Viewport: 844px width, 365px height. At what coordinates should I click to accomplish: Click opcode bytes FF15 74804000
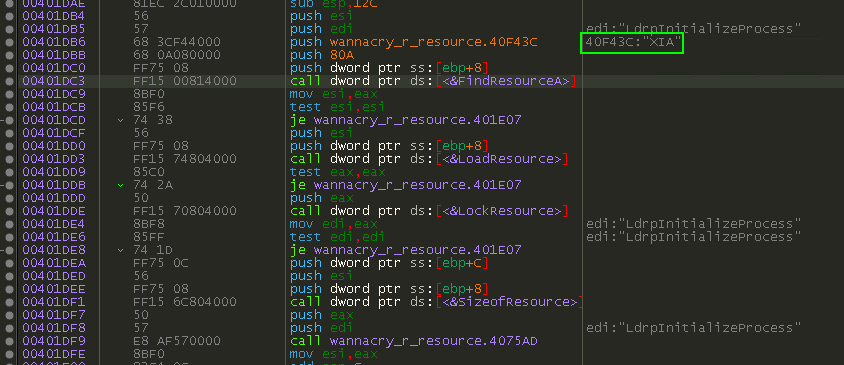pyautogui.click(x=185, y=159)
